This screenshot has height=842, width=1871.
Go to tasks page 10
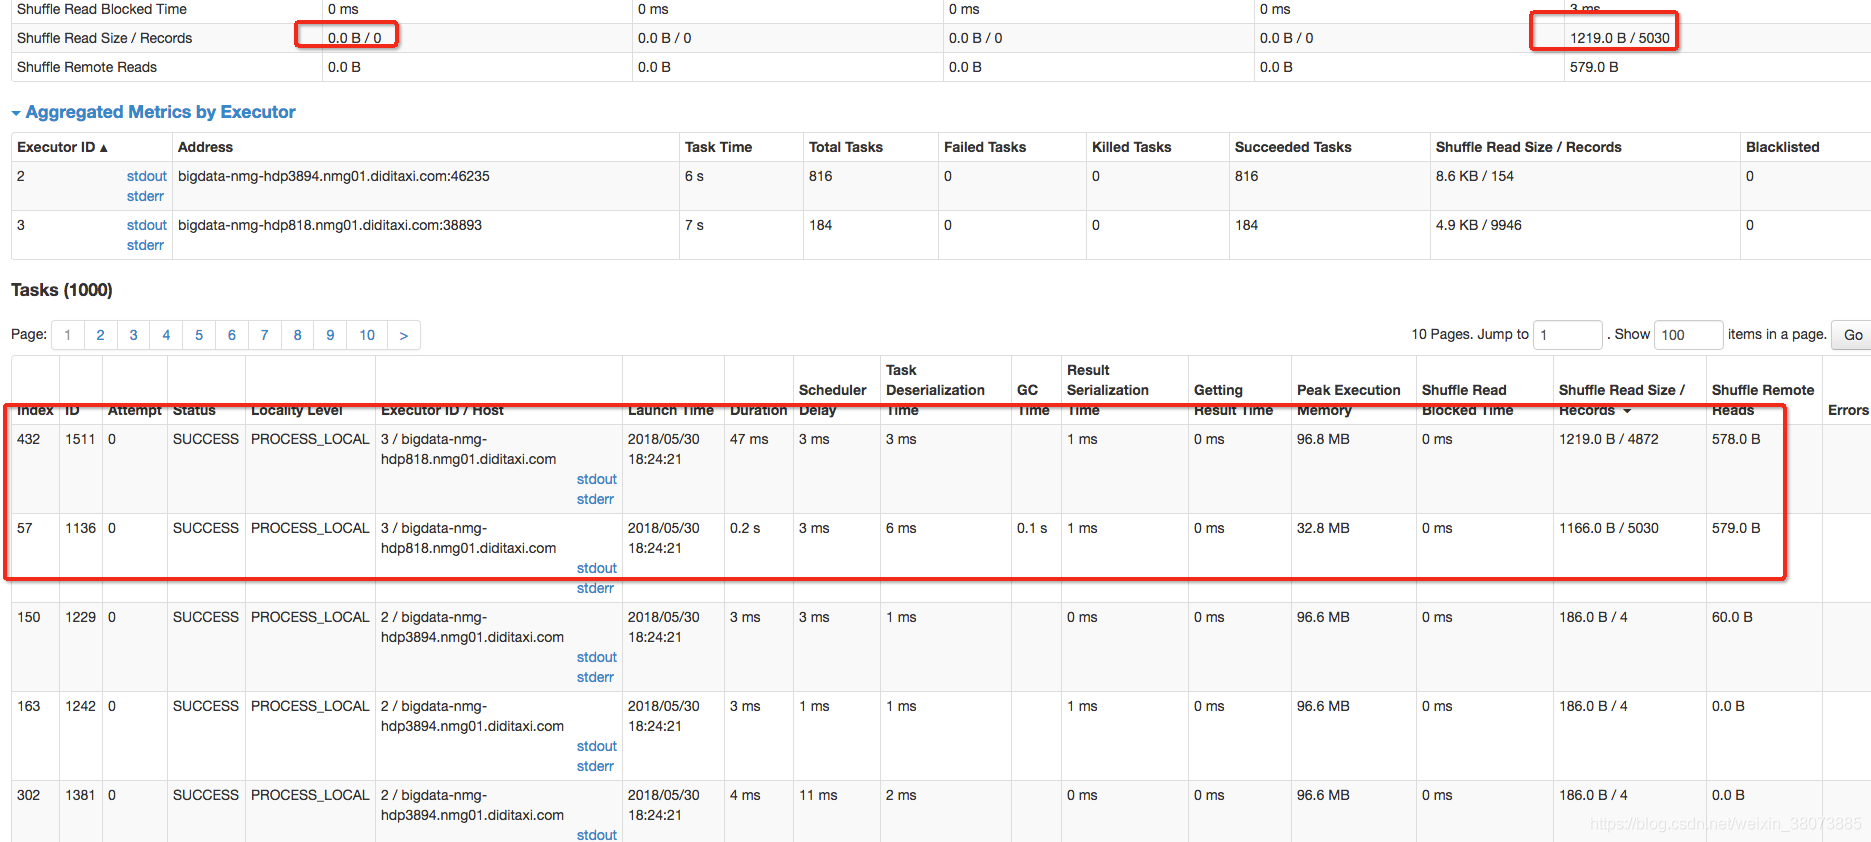pos(367,335)
